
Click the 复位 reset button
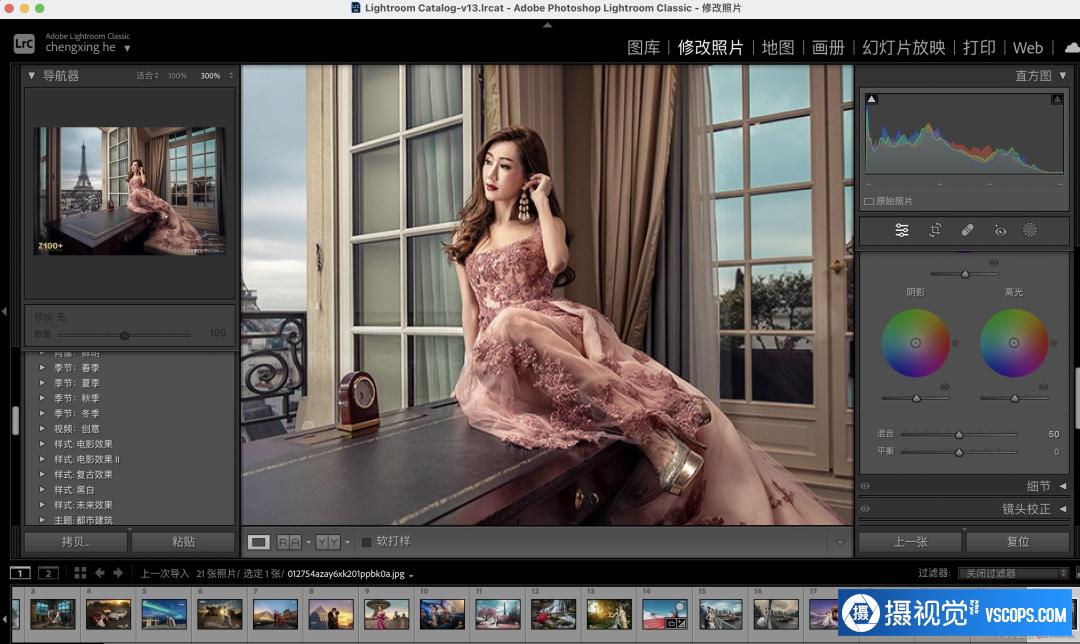point(1018,542)
